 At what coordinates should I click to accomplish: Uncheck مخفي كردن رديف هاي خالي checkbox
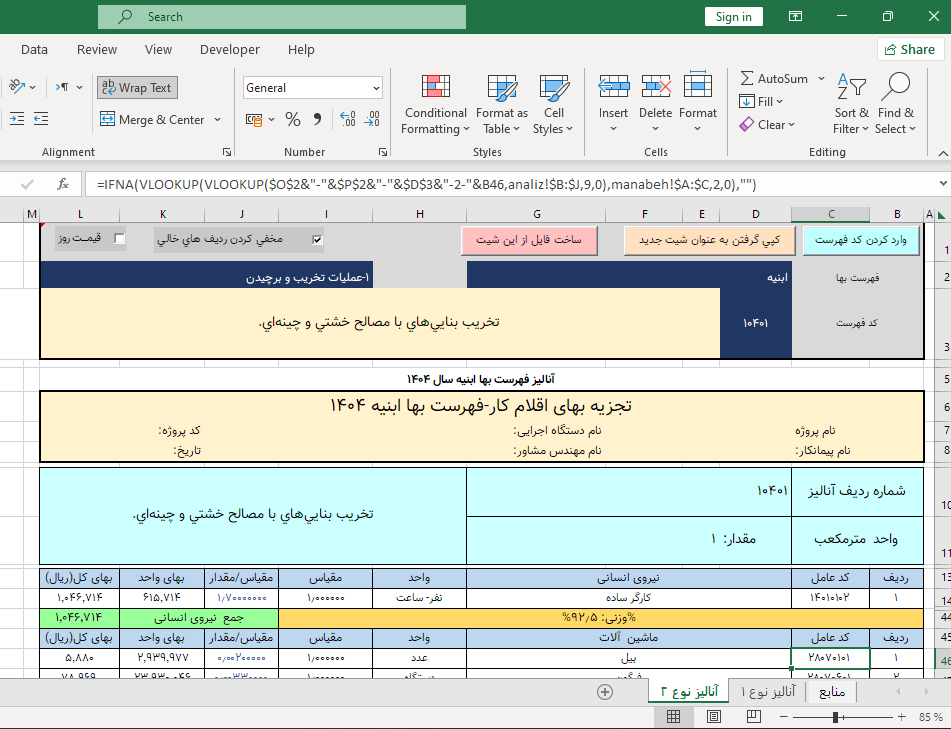[x=317, y=240]
